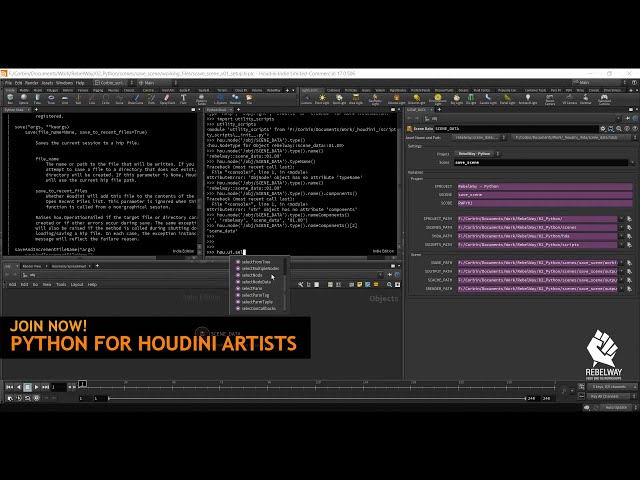Viewport: 640px width, 480px height.
Task: Add a new tab beside Python Shell
Action: [x=36, y=110]
